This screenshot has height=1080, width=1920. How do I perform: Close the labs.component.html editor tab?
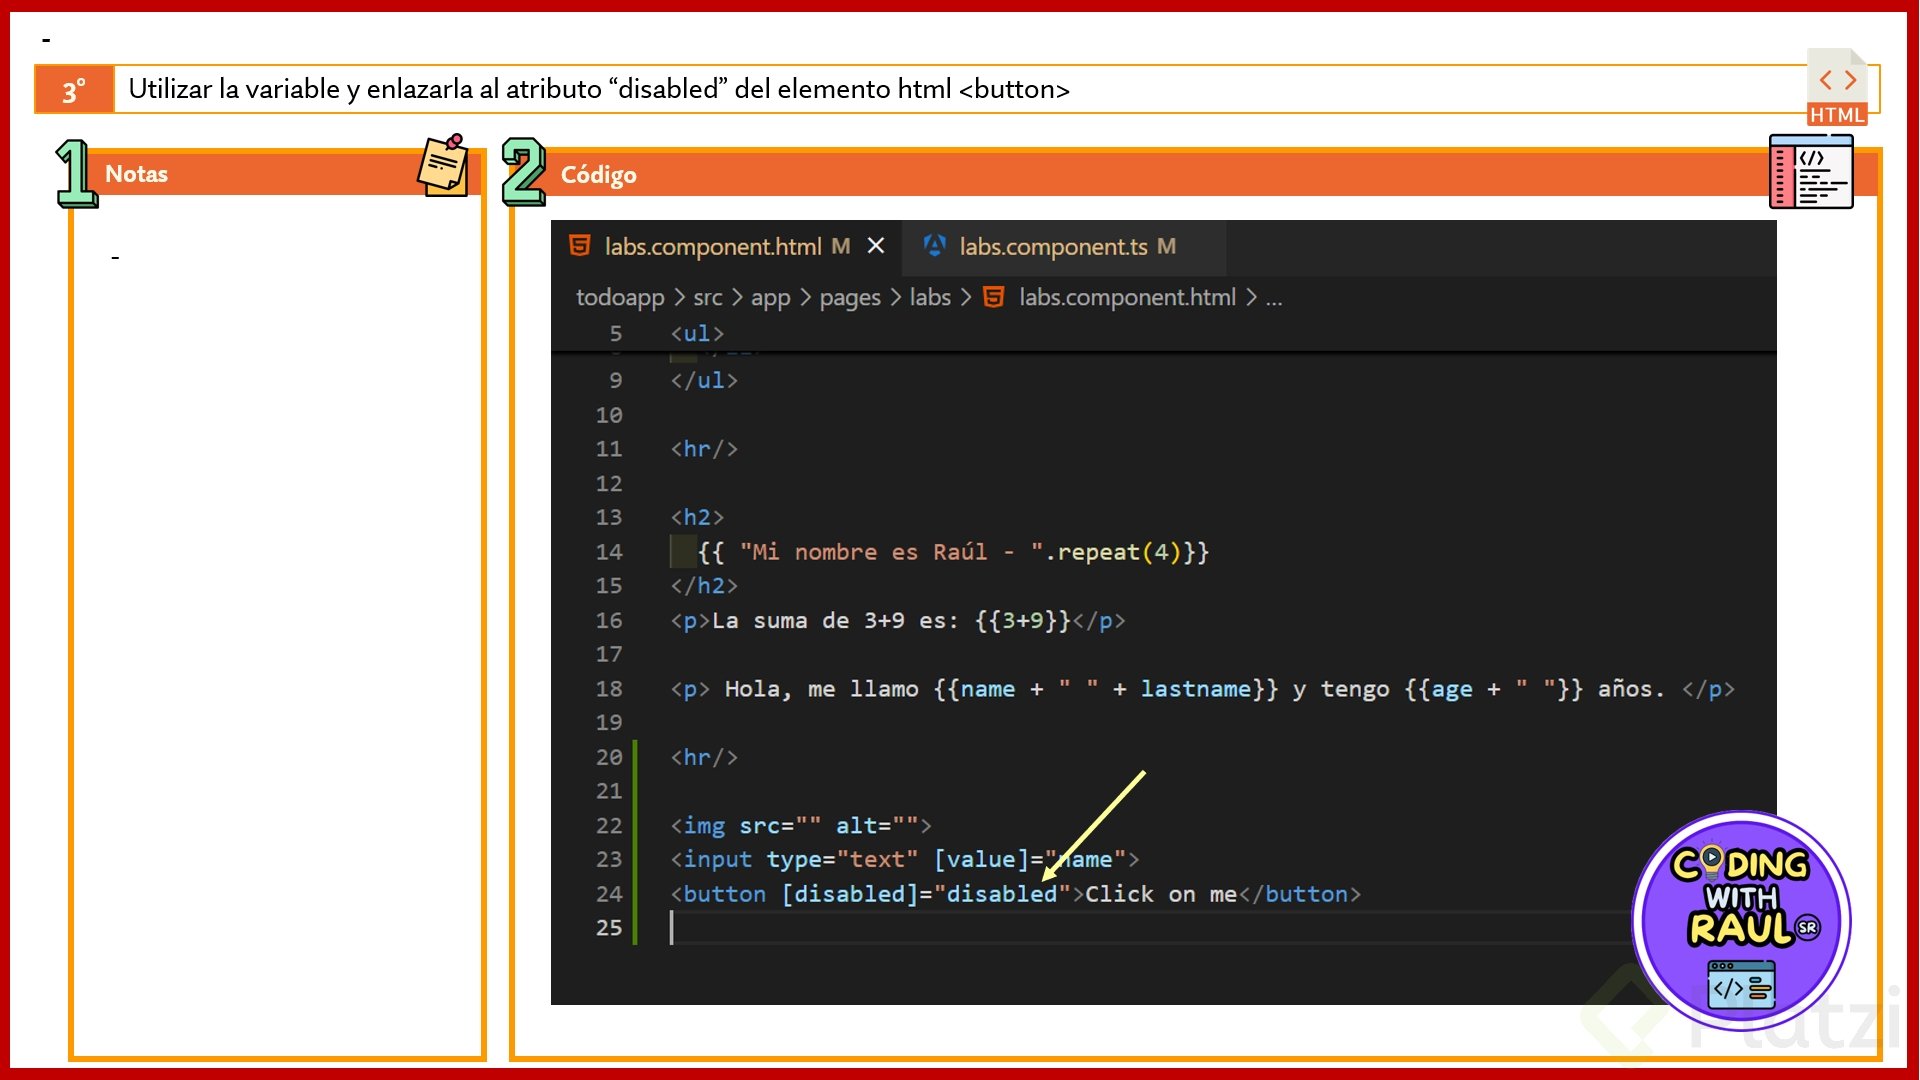coord(876,246)
